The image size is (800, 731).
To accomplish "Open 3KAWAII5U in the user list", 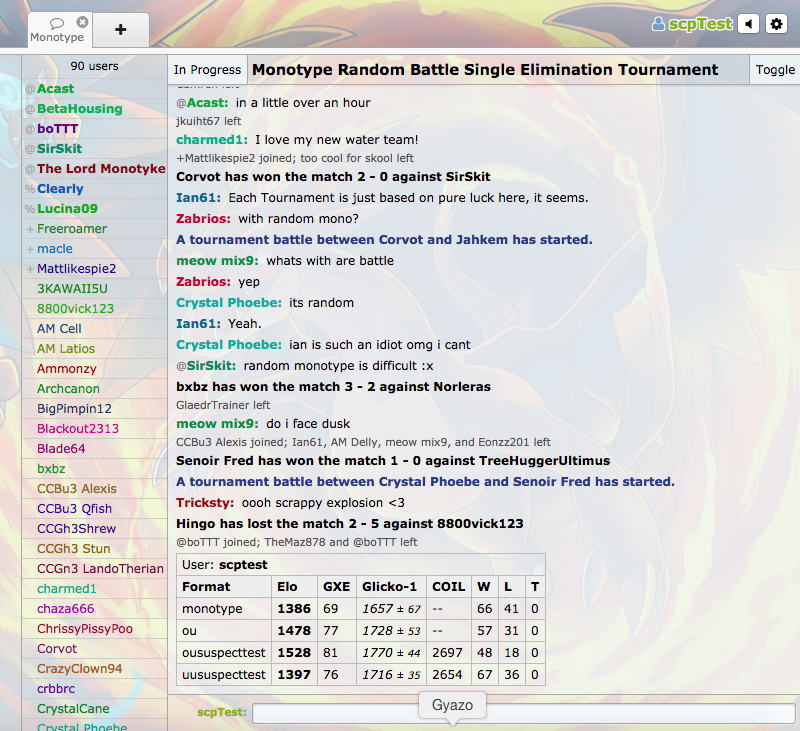I will pos(95,289).
